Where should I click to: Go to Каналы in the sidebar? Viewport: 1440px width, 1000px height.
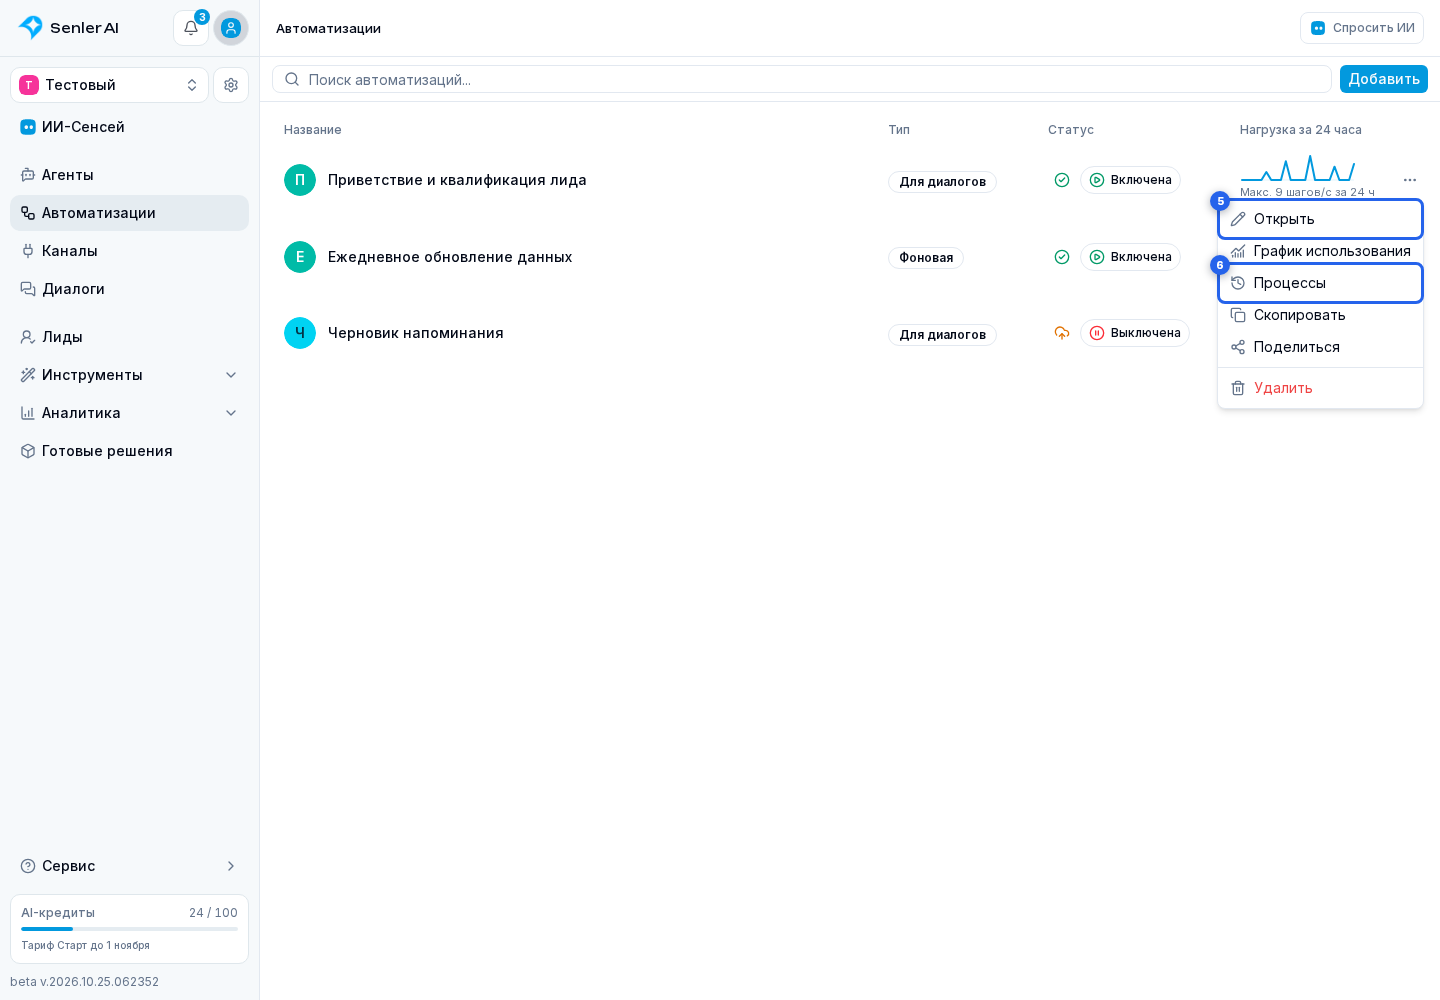pyautogui.click(x=129, y=251)
